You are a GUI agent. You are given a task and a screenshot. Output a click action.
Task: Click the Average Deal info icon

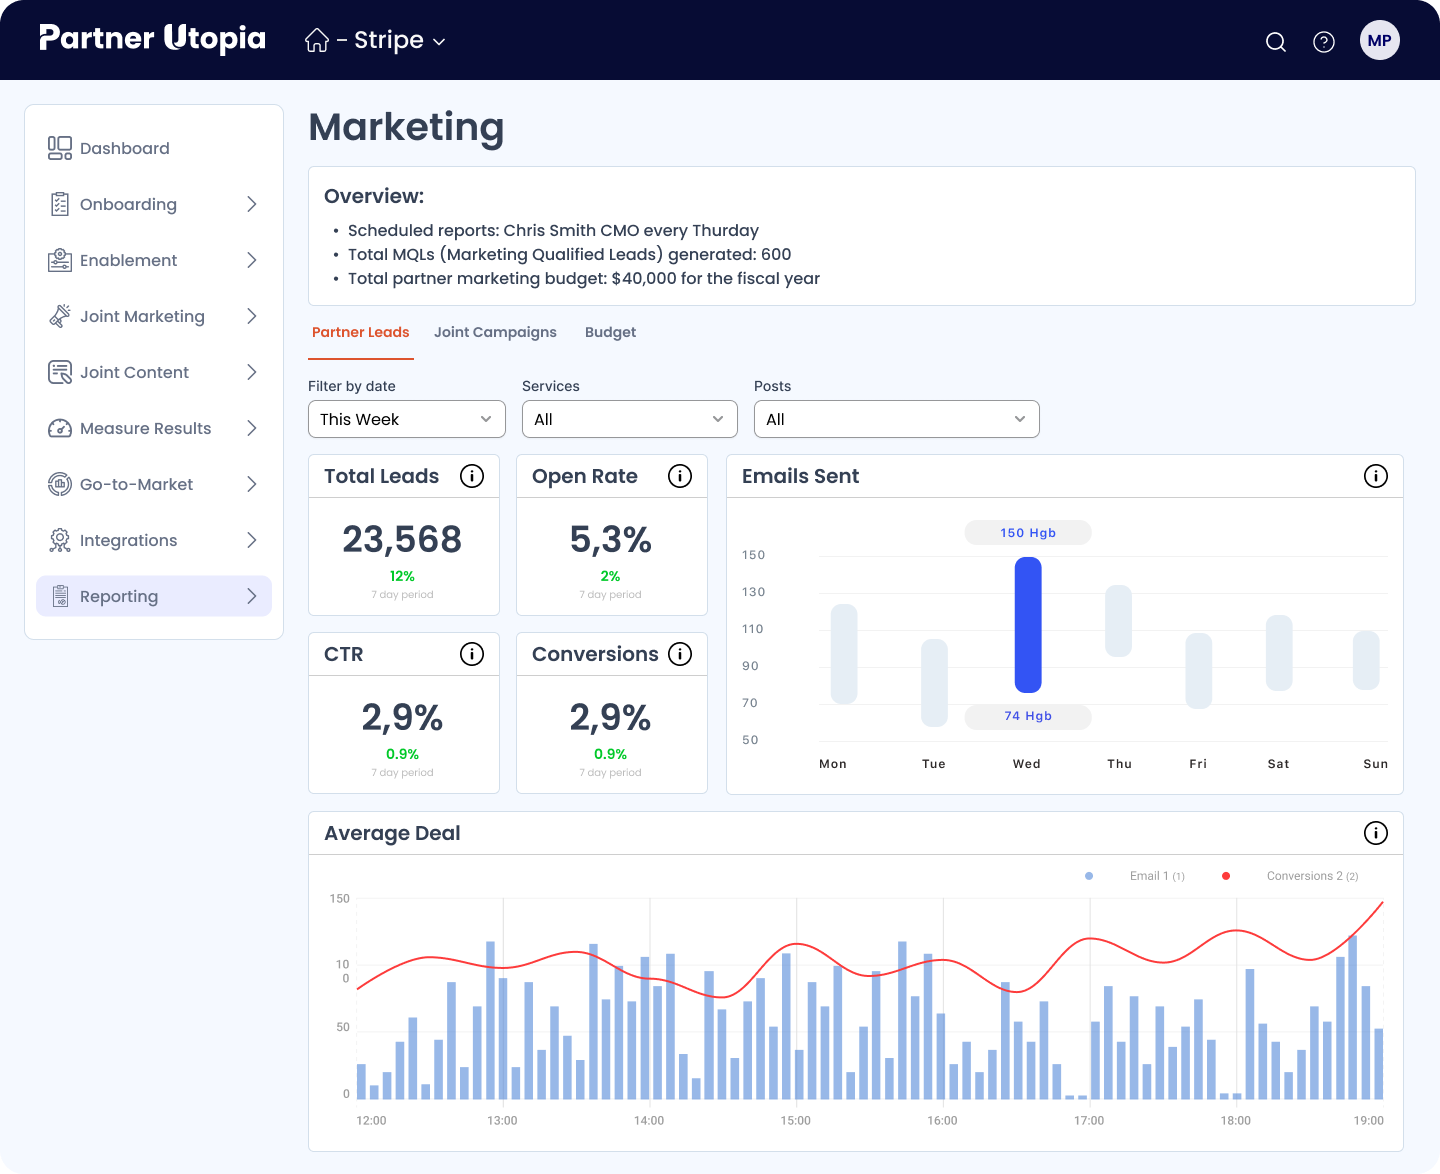click(1376, 833)
